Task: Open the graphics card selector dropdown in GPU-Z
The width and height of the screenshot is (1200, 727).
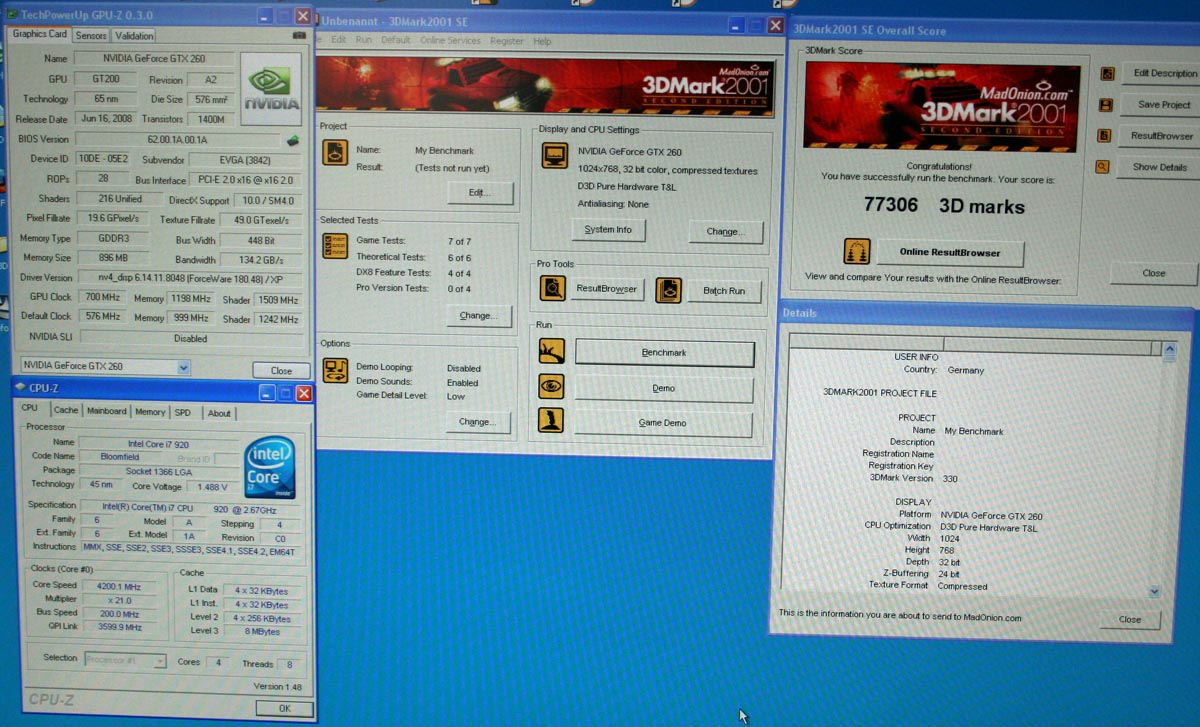Action: click(183, 367)
